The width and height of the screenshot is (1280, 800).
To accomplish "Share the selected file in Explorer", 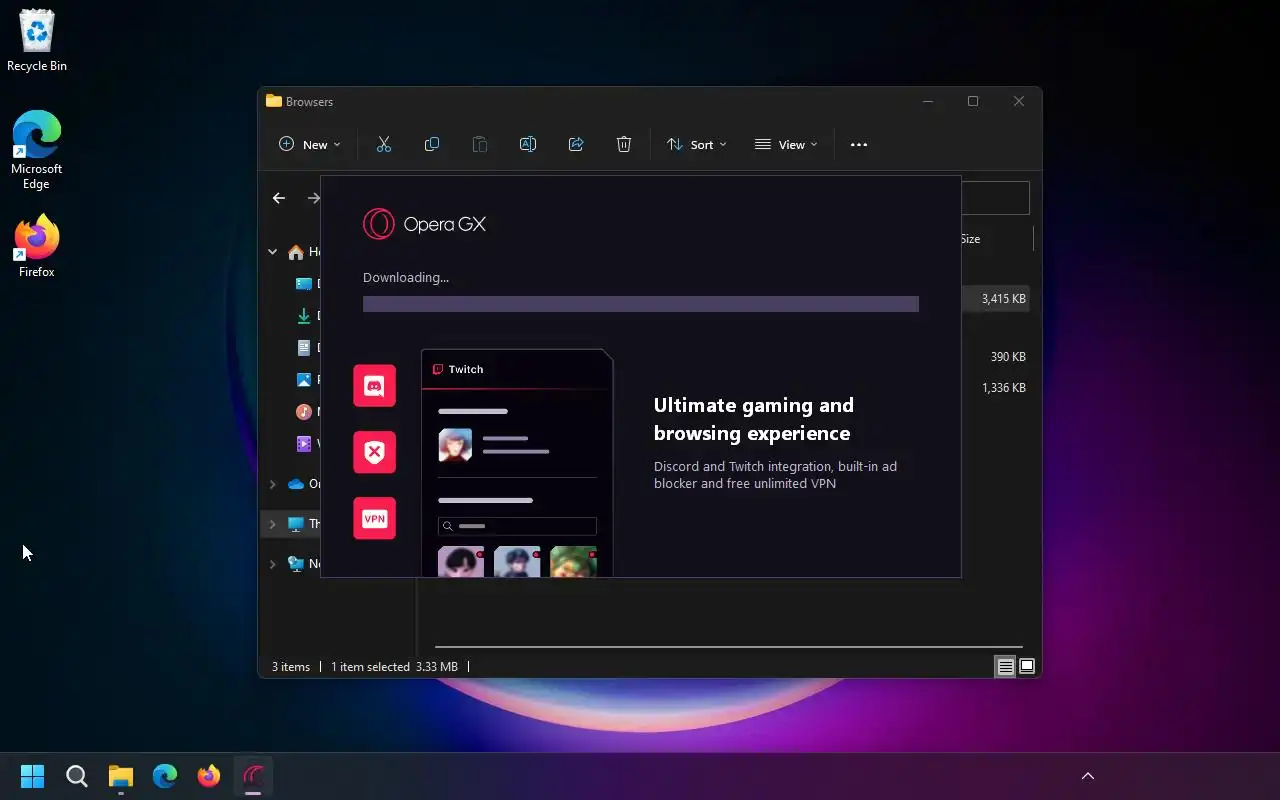I will click(575, 144).
